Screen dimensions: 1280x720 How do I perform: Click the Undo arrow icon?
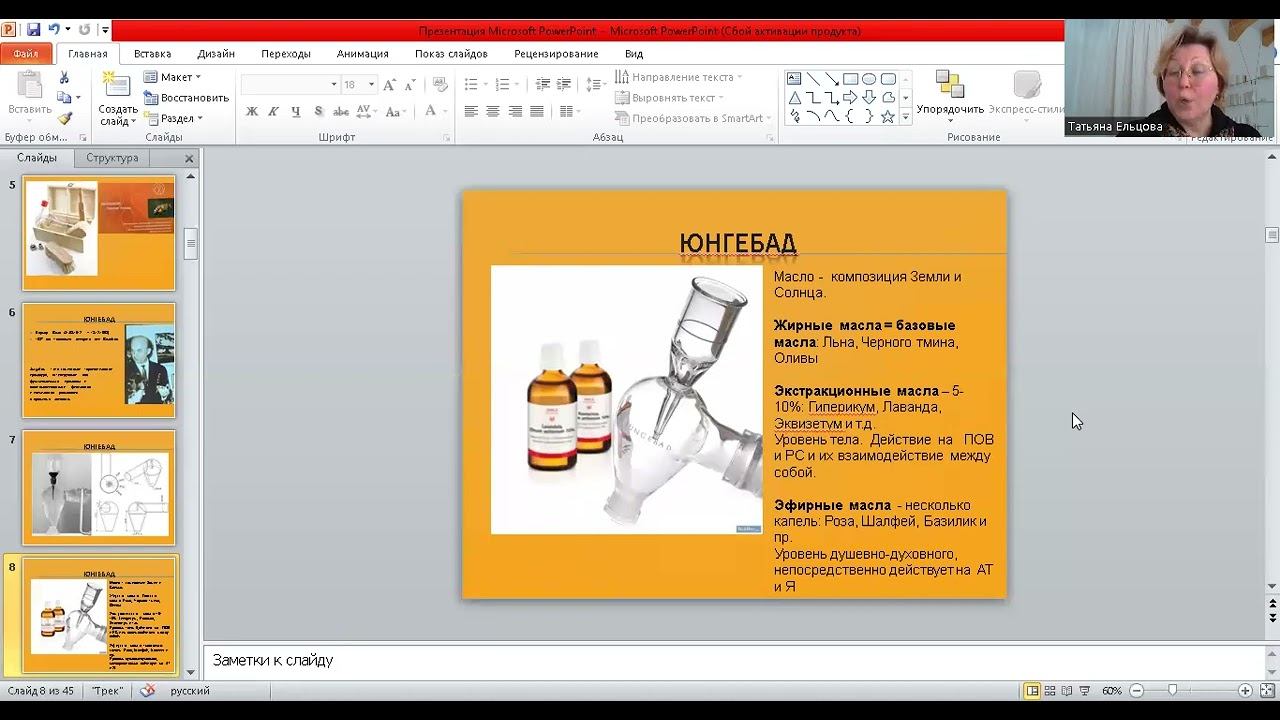coord(55,30)
